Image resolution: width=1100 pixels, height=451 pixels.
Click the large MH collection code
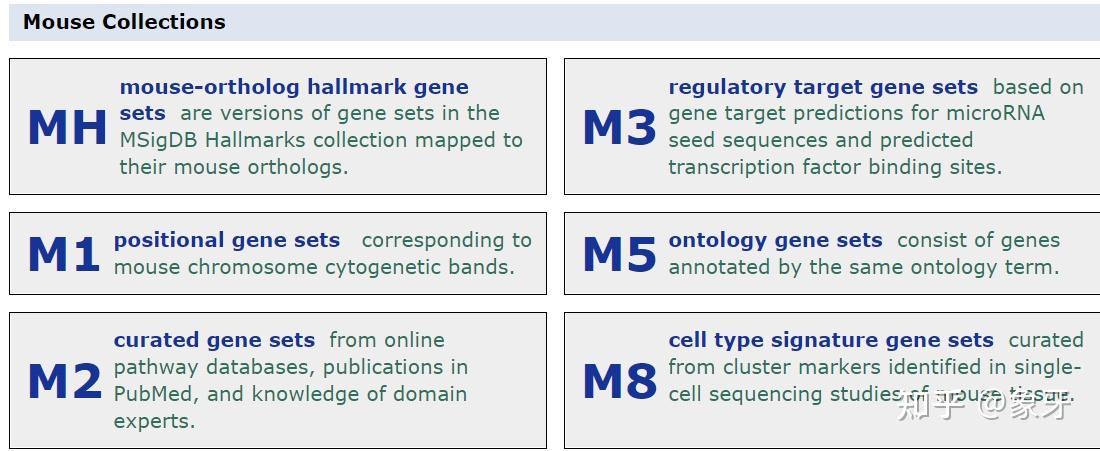point(67,127)
